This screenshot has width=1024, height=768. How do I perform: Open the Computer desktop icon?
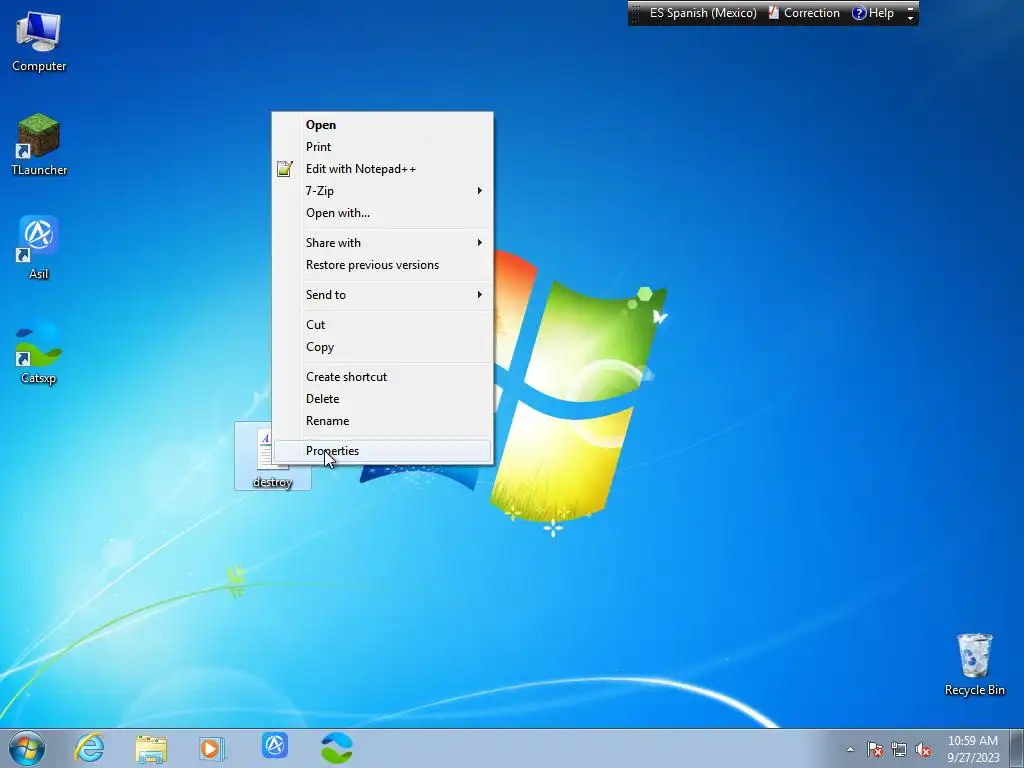click(39, 42)
